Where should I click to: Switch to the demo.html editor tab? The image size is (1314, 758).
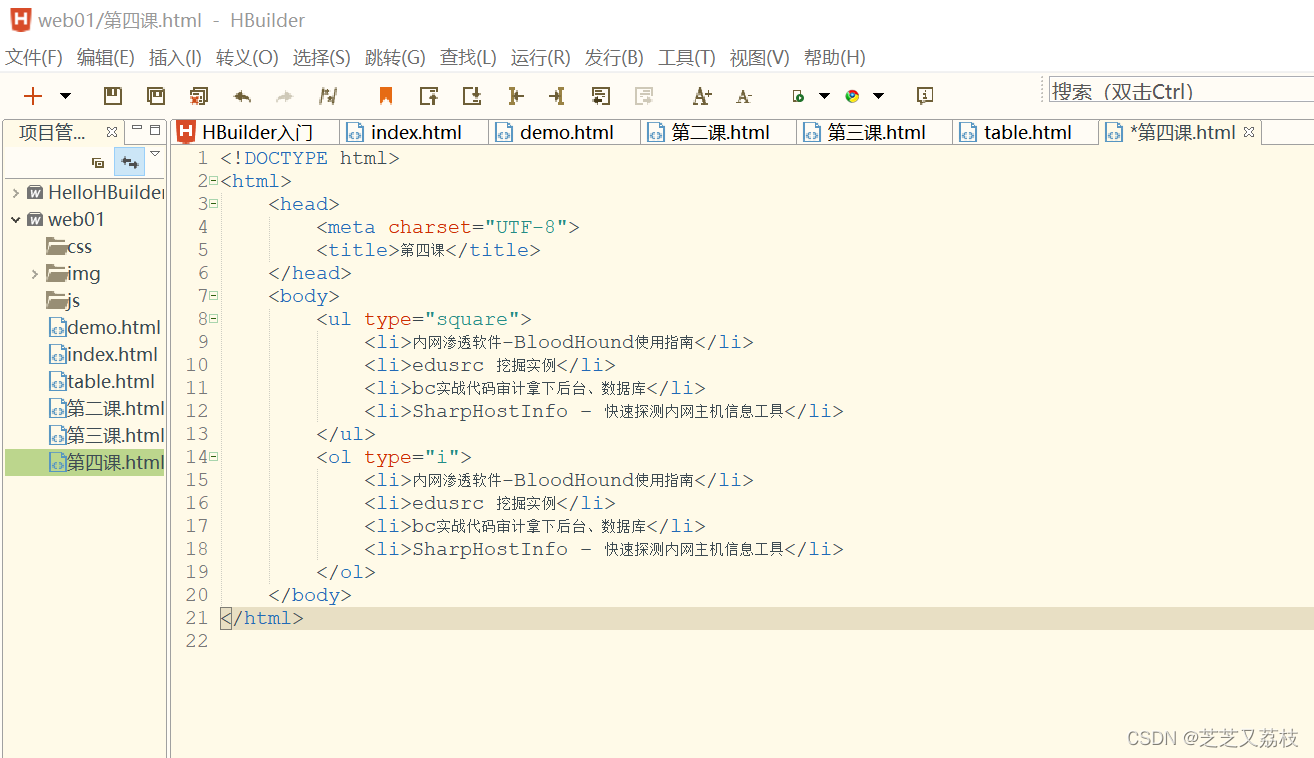pos(565,132)
